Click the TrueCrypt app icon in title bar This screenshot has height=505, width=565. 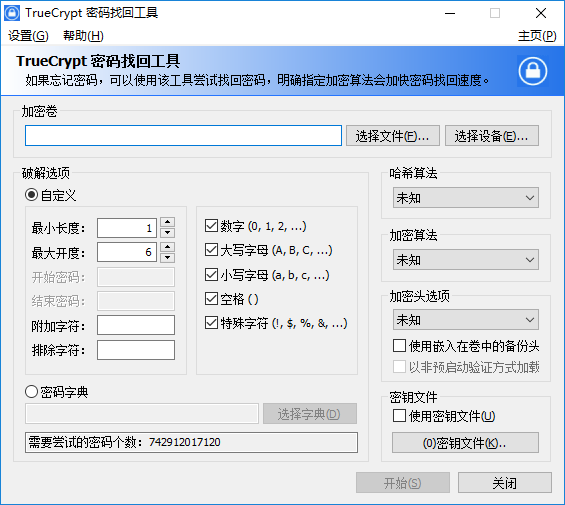(x=12, y=13)
